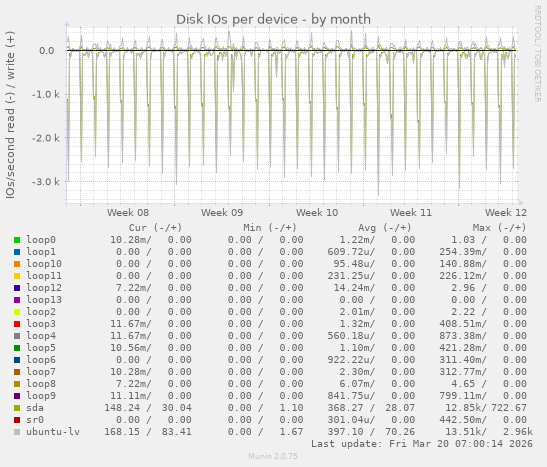Click the 'Last update: Fri Mar 20 07:00:14 2026' line

pyautogui.click(x=422, y=444)
